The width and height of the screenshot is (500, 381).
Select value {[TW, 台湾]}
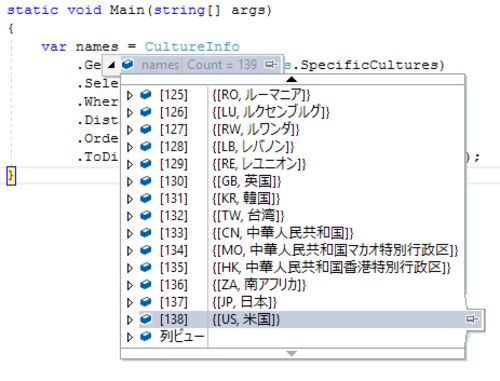coord(248,216)
